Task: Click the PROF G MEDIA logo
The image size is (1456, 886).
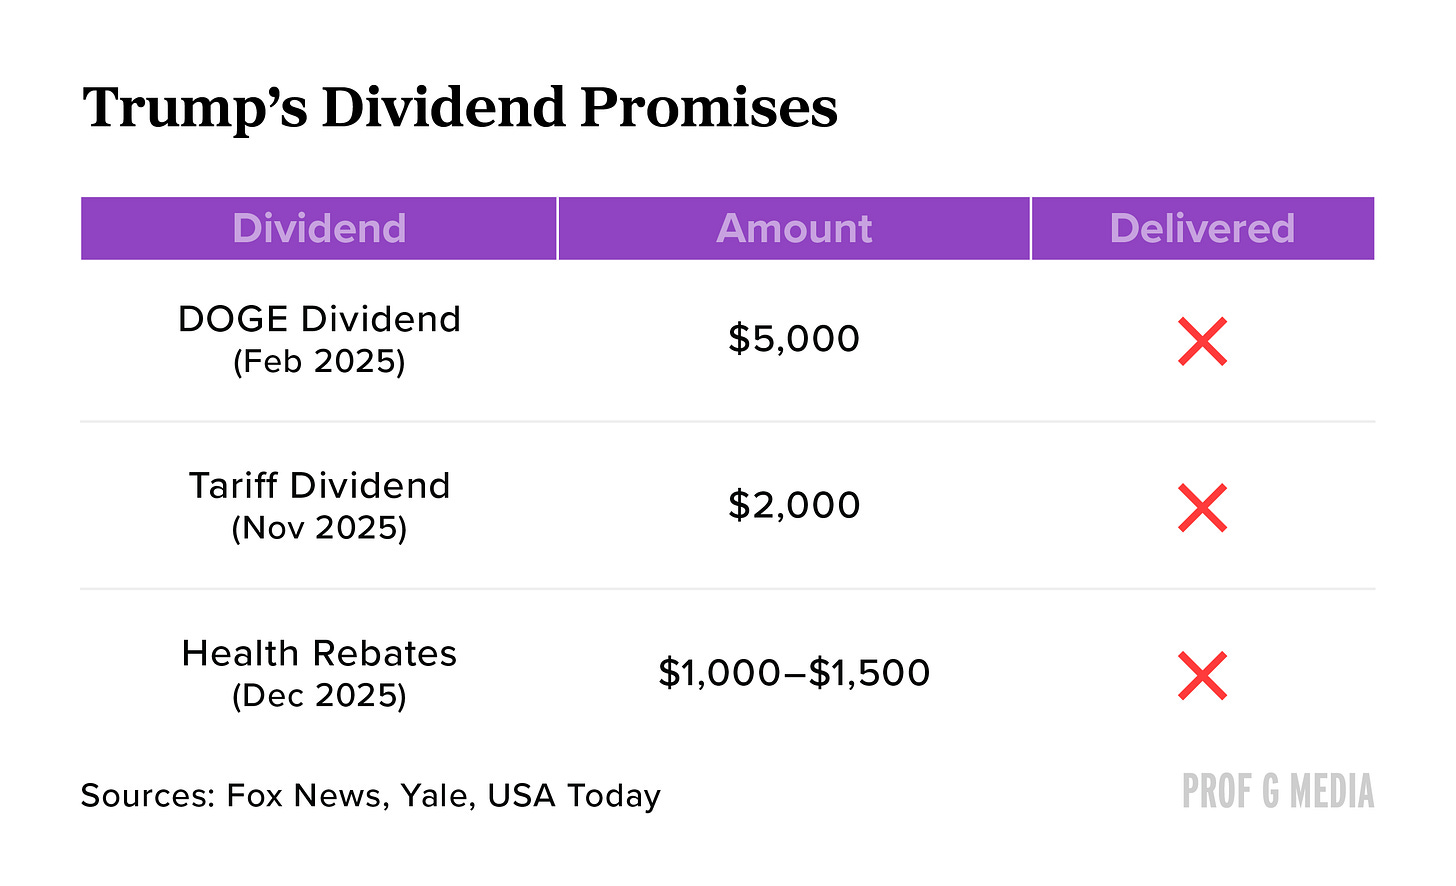Action: (1278, 791)
